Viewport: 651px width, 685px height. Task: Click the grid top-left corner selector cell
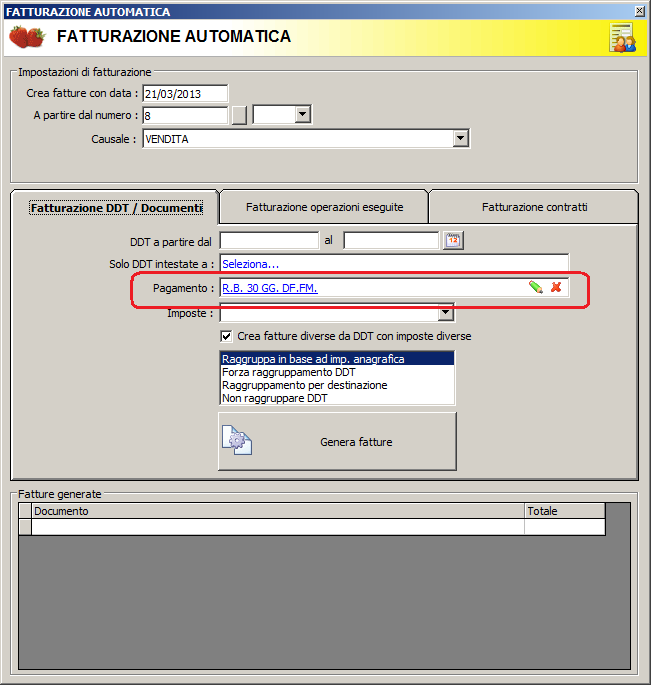tap(25, 511)
